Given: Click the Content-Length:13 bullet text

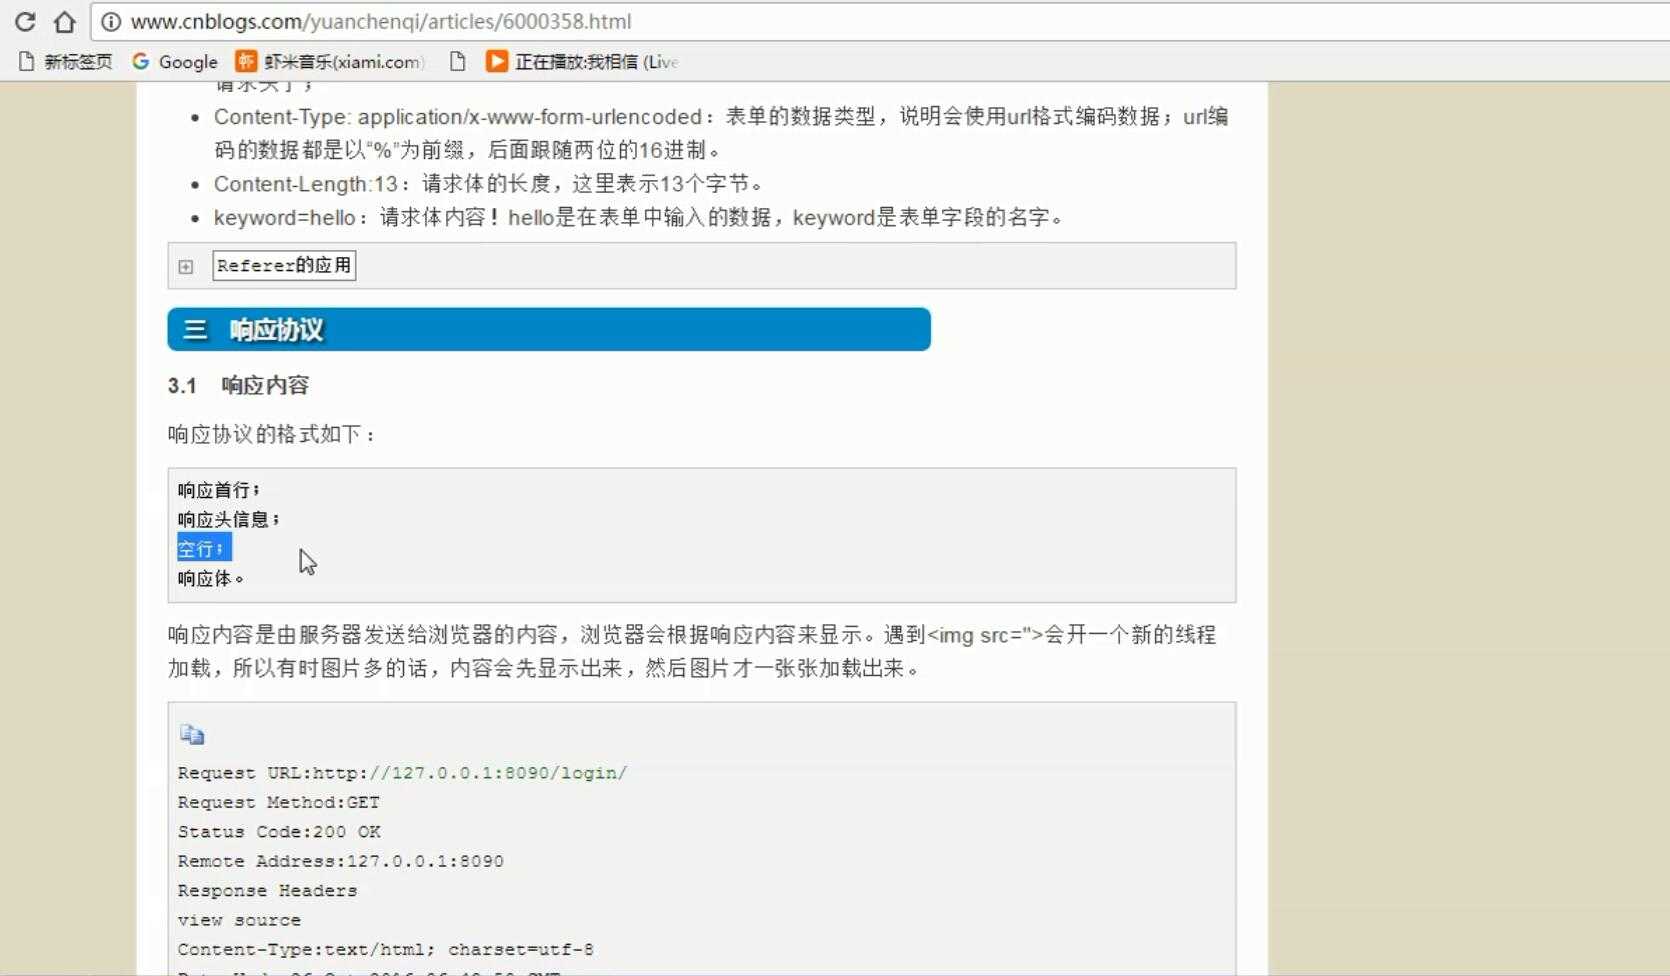Looking at the screenshot, I should 491,183.
